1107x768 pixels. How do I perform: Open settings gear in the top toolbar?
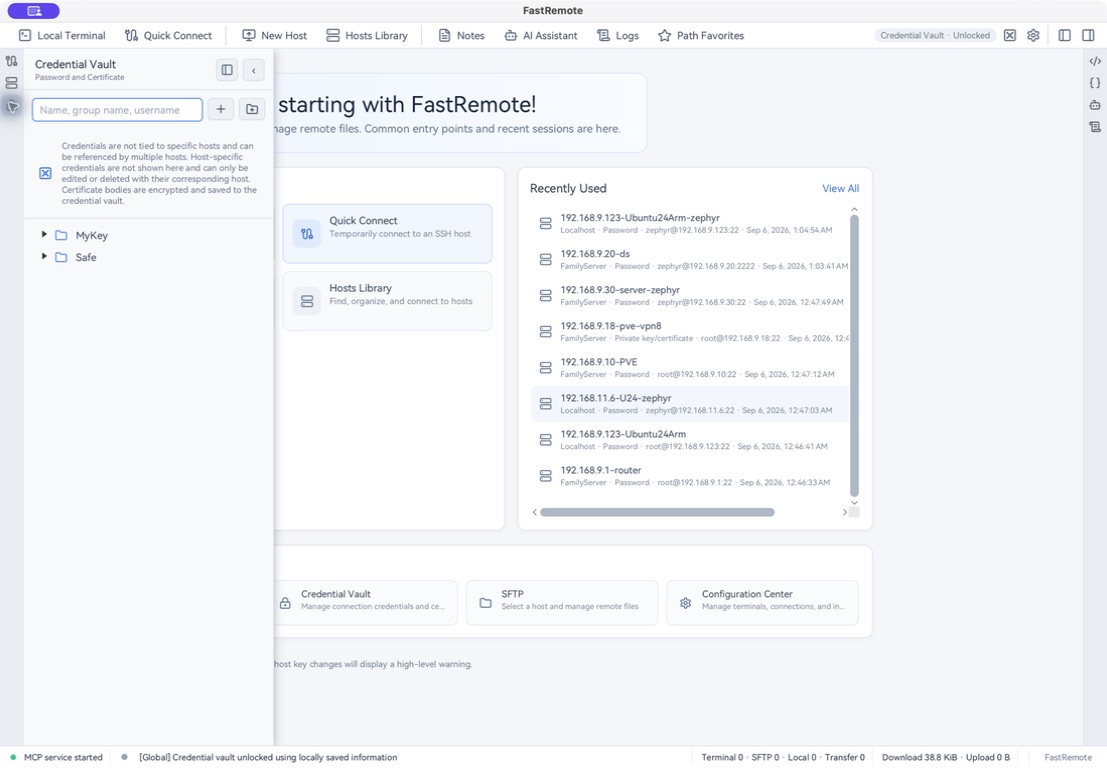click(1033, 35)
